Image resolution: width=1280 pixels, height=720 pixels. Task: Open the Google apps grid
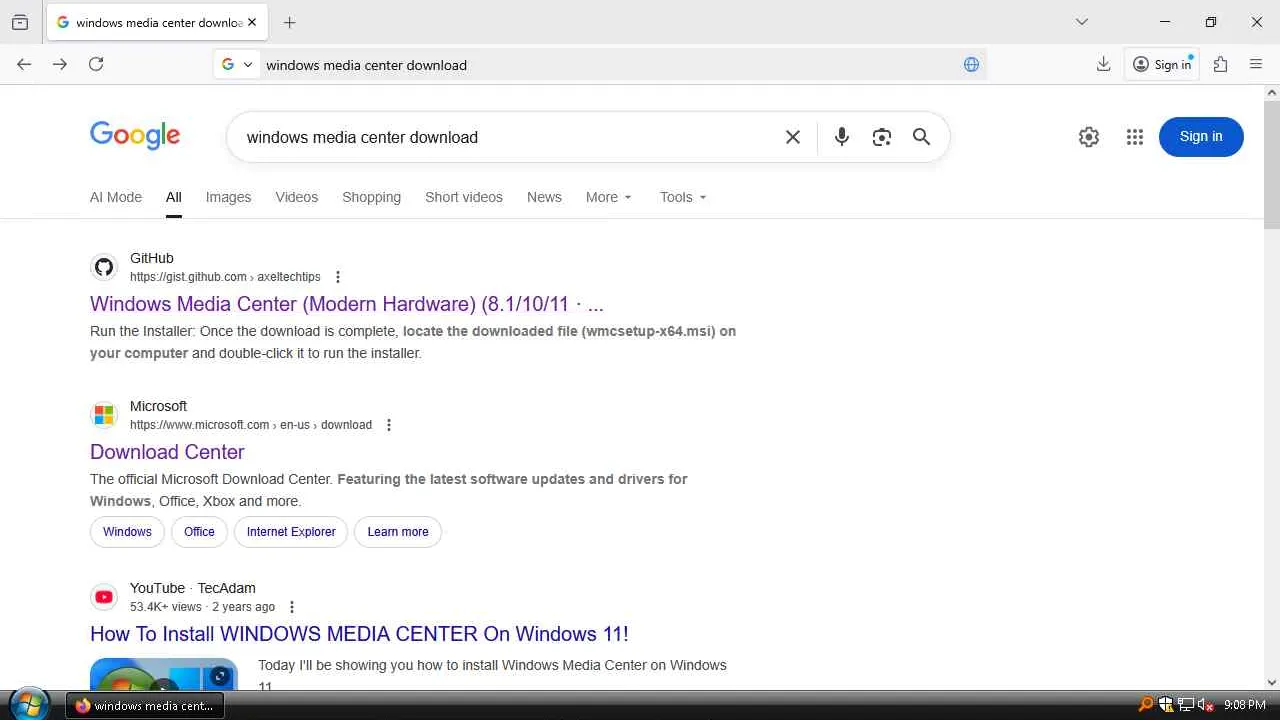tap(1134, 137)
